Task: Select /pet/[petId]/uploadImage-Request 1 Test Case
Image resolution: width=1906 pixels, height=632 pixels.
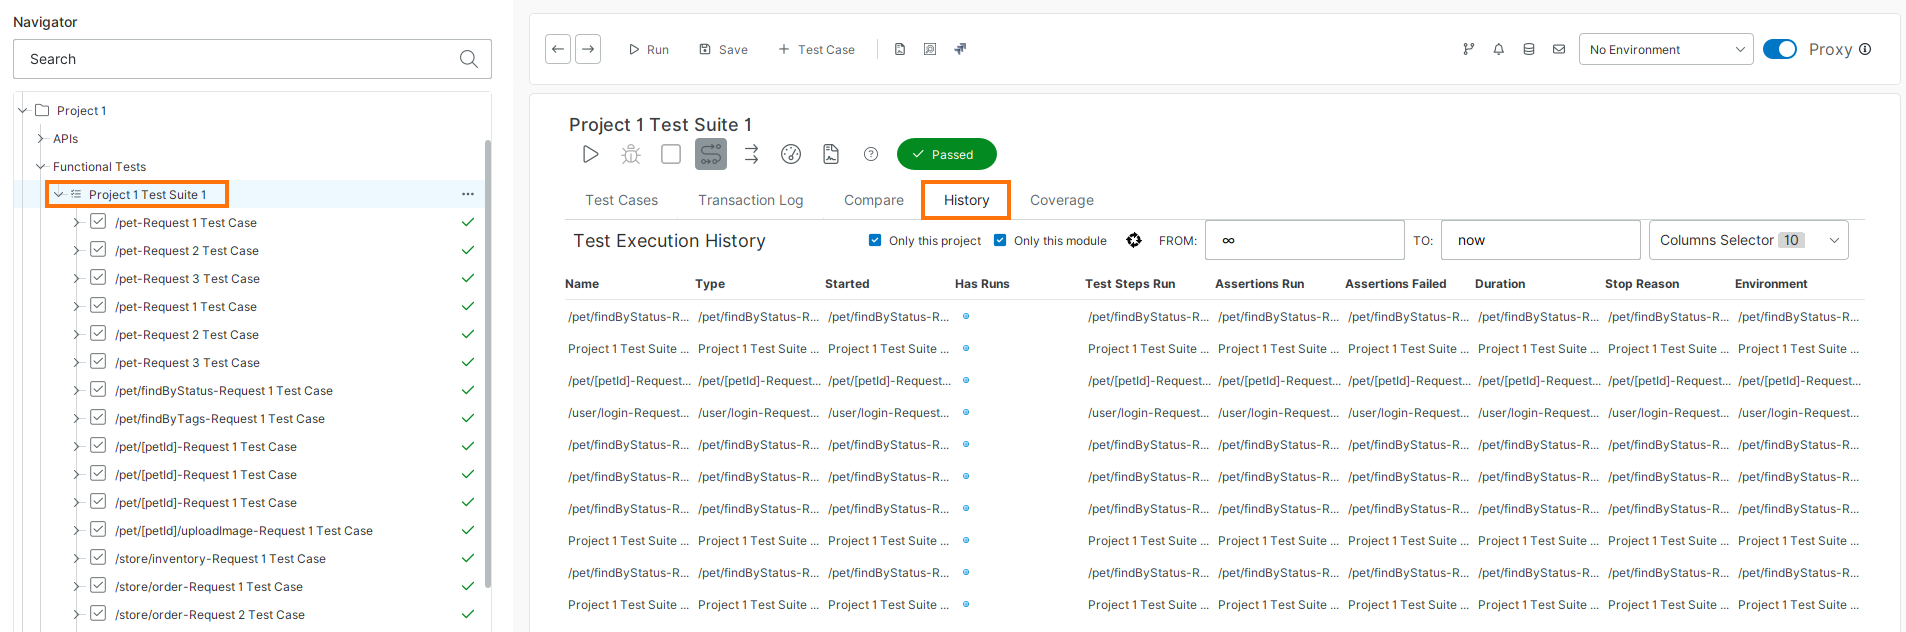Action: point(244,531)
